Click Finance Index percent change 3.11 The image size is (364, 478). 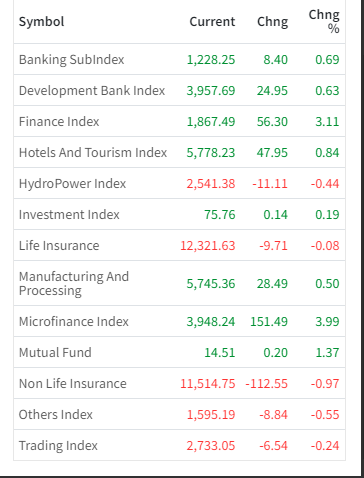coord(327,122)
